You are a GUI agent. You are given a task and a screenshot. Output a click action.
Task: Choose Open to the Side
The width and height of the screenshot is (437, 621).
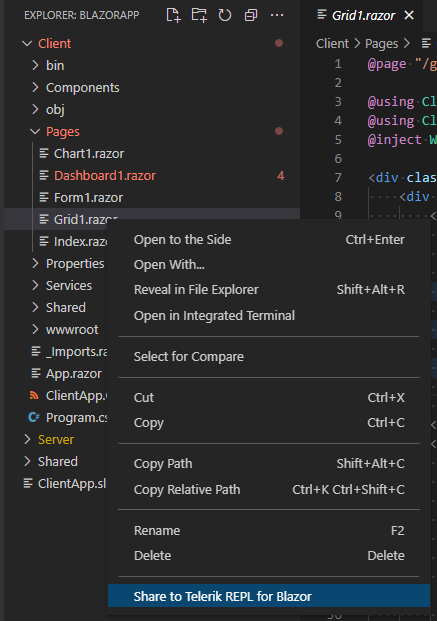tap(269, 240)
